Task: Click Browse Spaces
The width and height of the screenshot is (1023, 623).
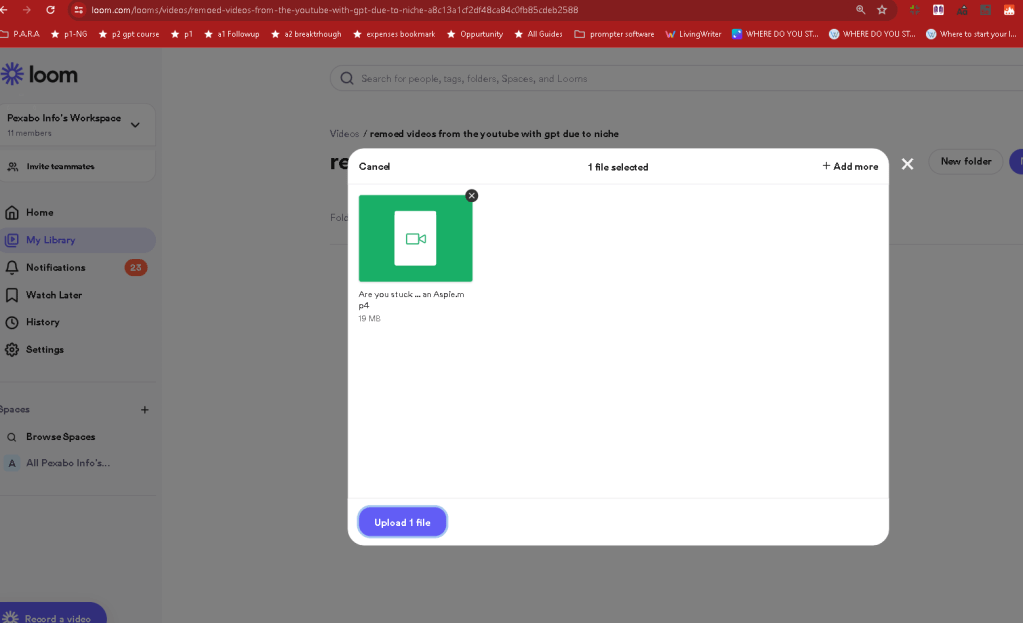Action: pos(61,436)
